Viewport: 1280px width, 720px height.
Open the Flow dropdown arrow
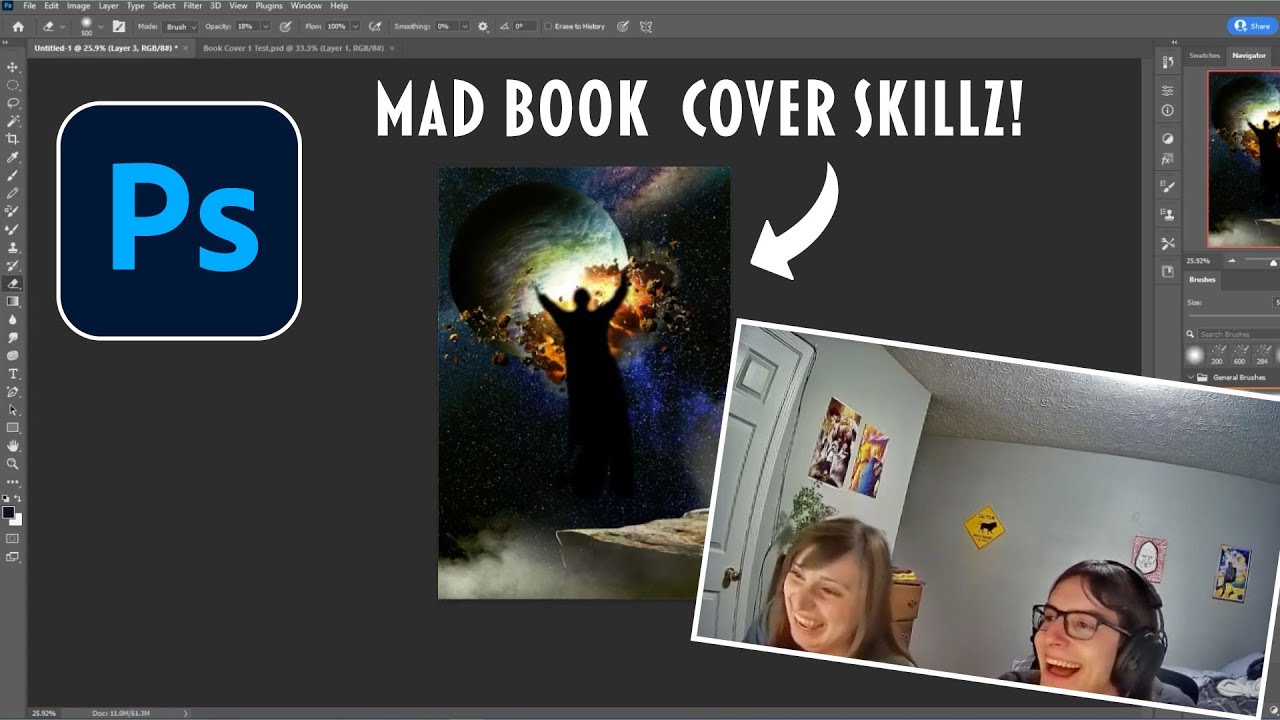point(354,26)
